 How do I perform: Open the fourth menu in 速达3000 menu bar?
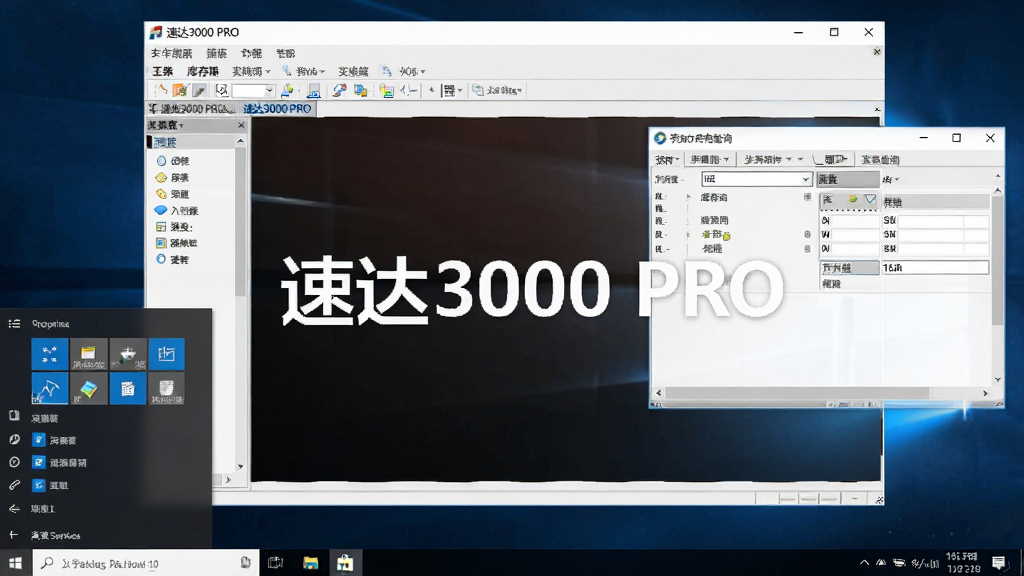pos(285,54)
